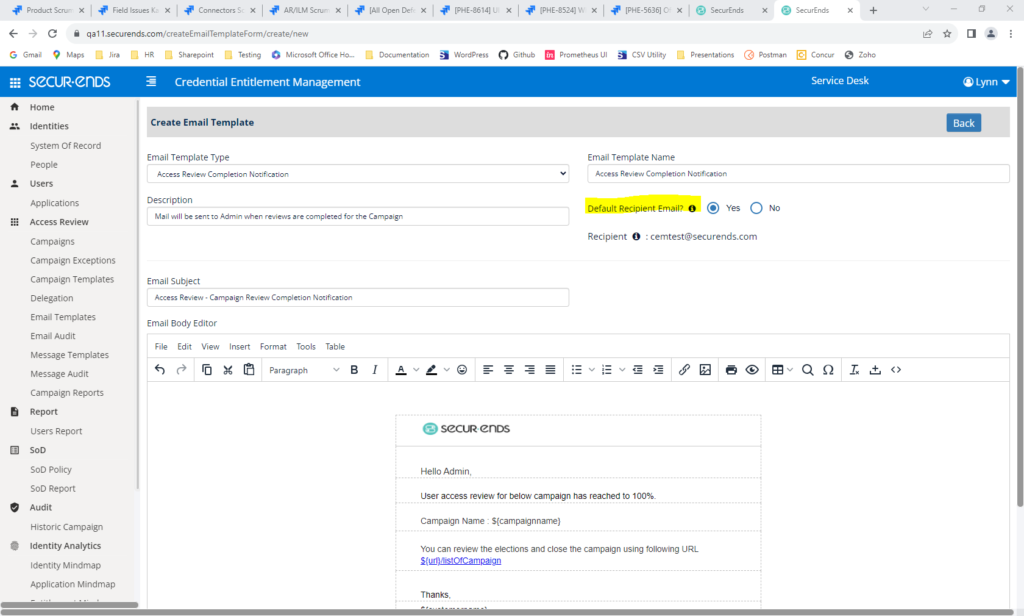1024x616 pixels.
Task: Toggle Italic formatting
Action: 375,370
